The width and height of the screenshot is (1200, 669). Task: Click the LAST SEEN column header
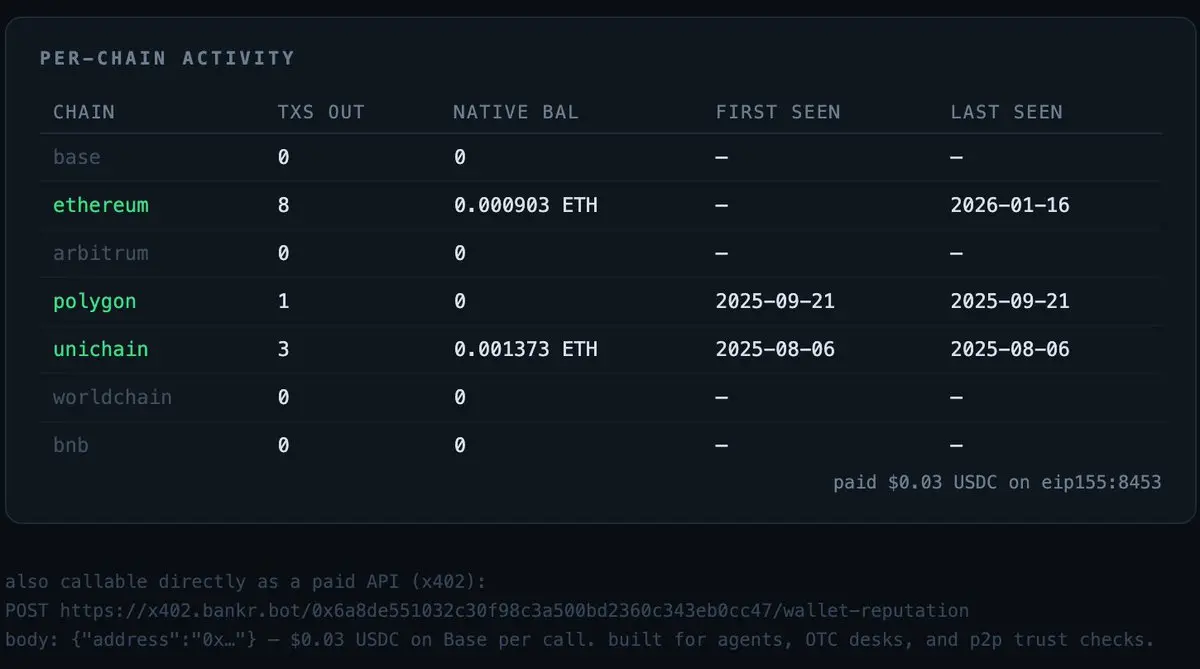(1007, 112)
